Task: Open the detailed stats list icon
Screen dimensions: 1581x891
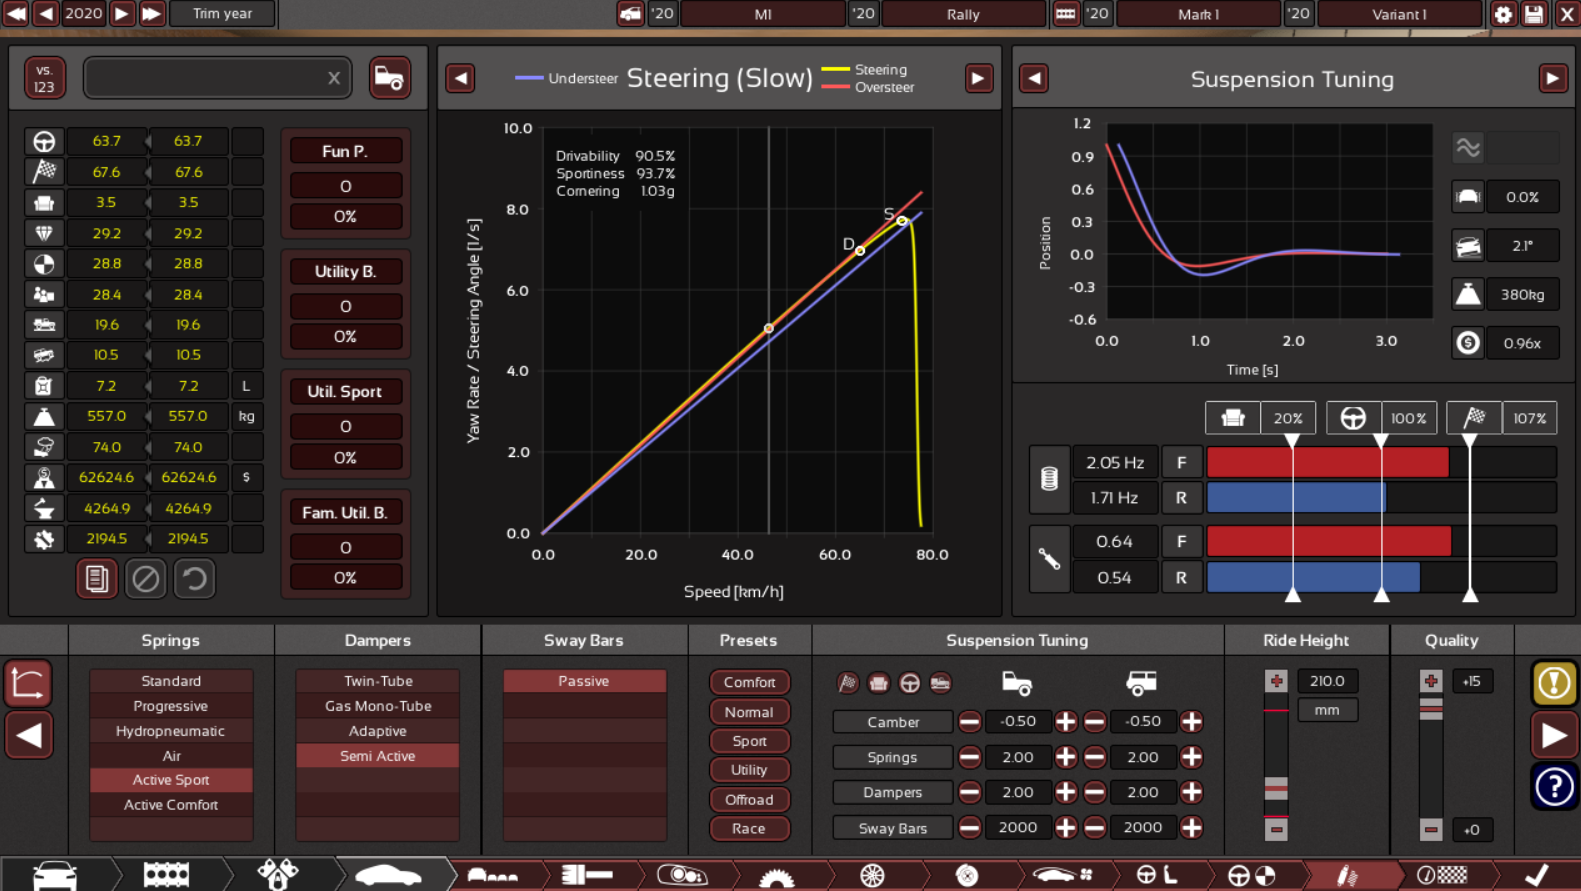Action: coord(96,579)
